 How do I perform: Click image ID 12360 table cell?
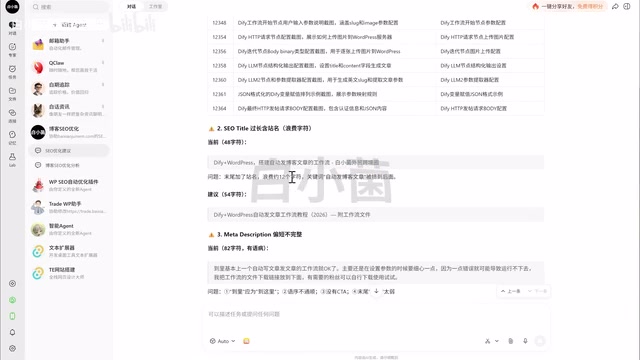219,80
